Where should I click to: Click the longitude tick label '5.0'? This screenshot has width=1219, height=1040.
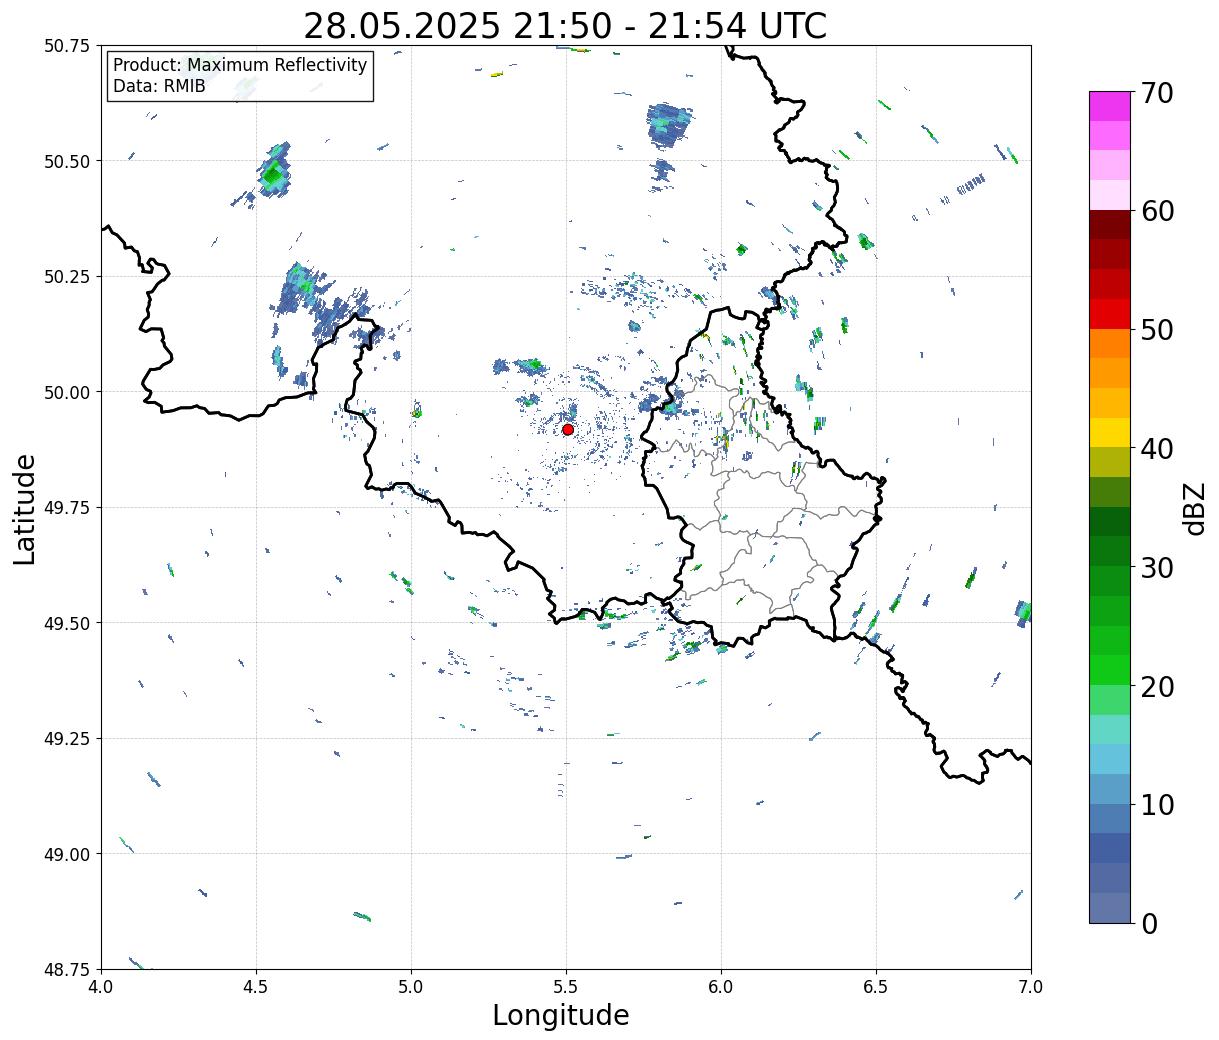tap(411, 986)
